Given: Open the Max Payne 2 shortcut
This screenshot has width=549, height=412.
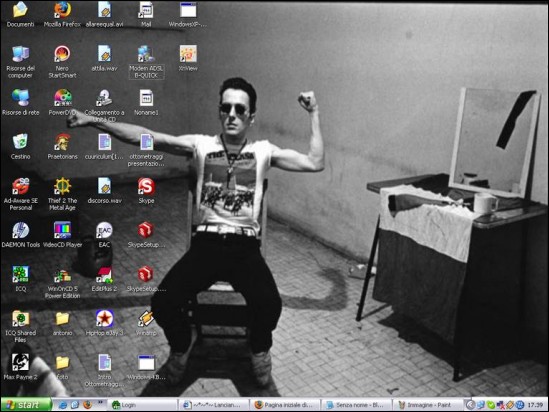Looking at the screenshot, I should (x=21, y=367).
